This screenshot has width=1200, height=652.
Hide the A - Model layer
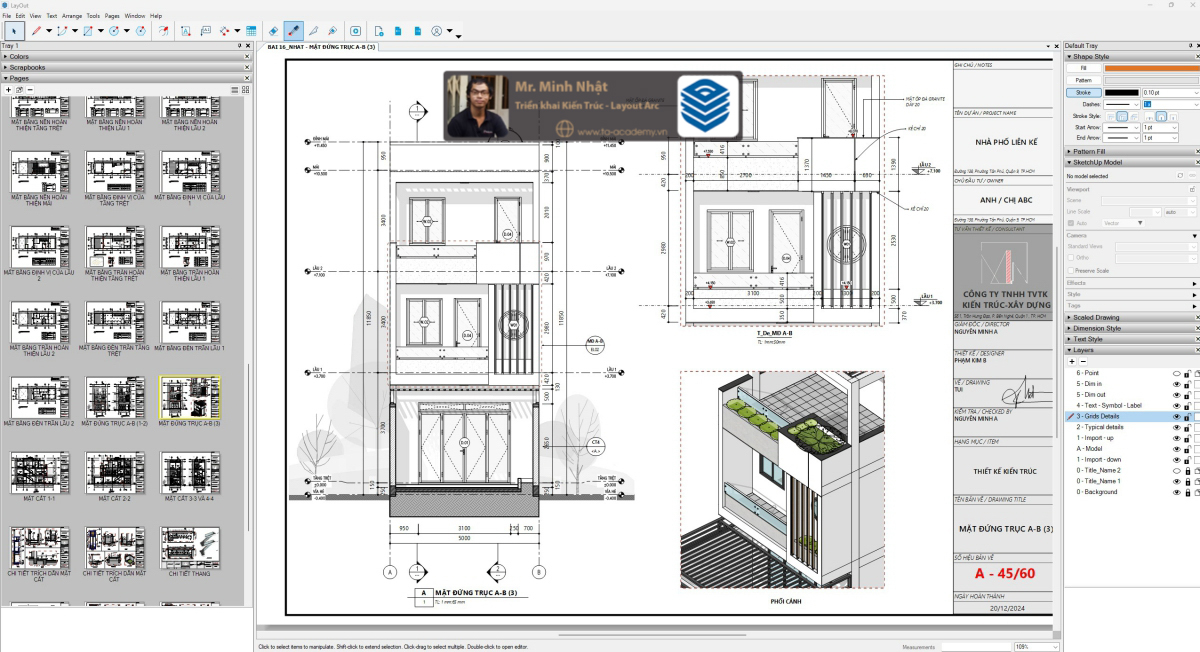click(x=1176, y=449)
